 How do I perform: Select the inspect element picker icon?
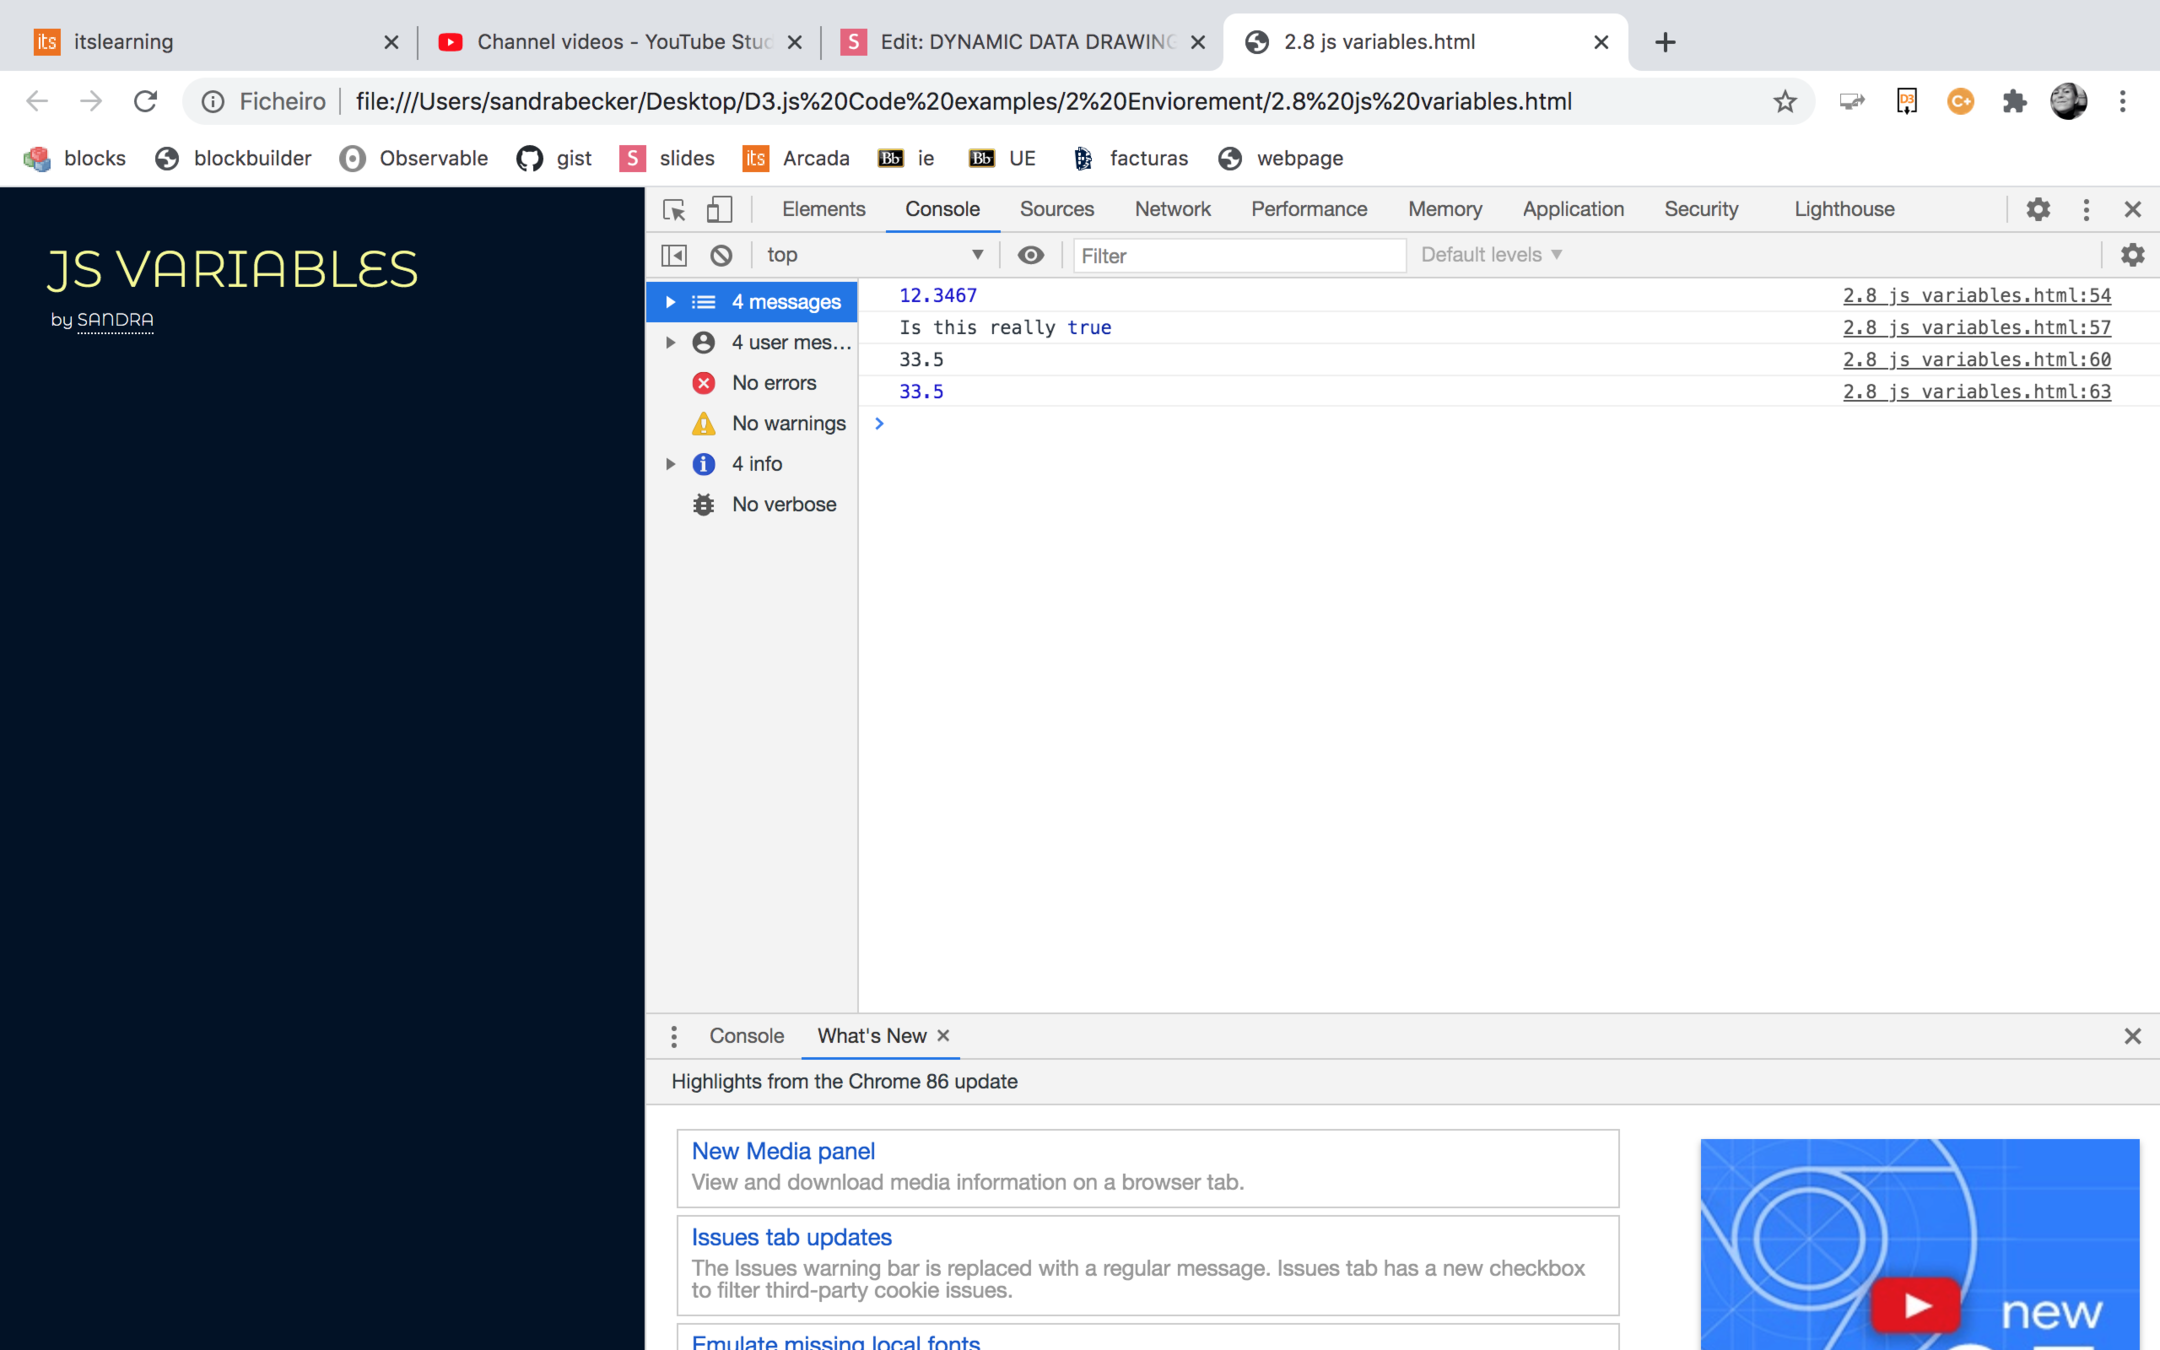[x=673, y=209]
